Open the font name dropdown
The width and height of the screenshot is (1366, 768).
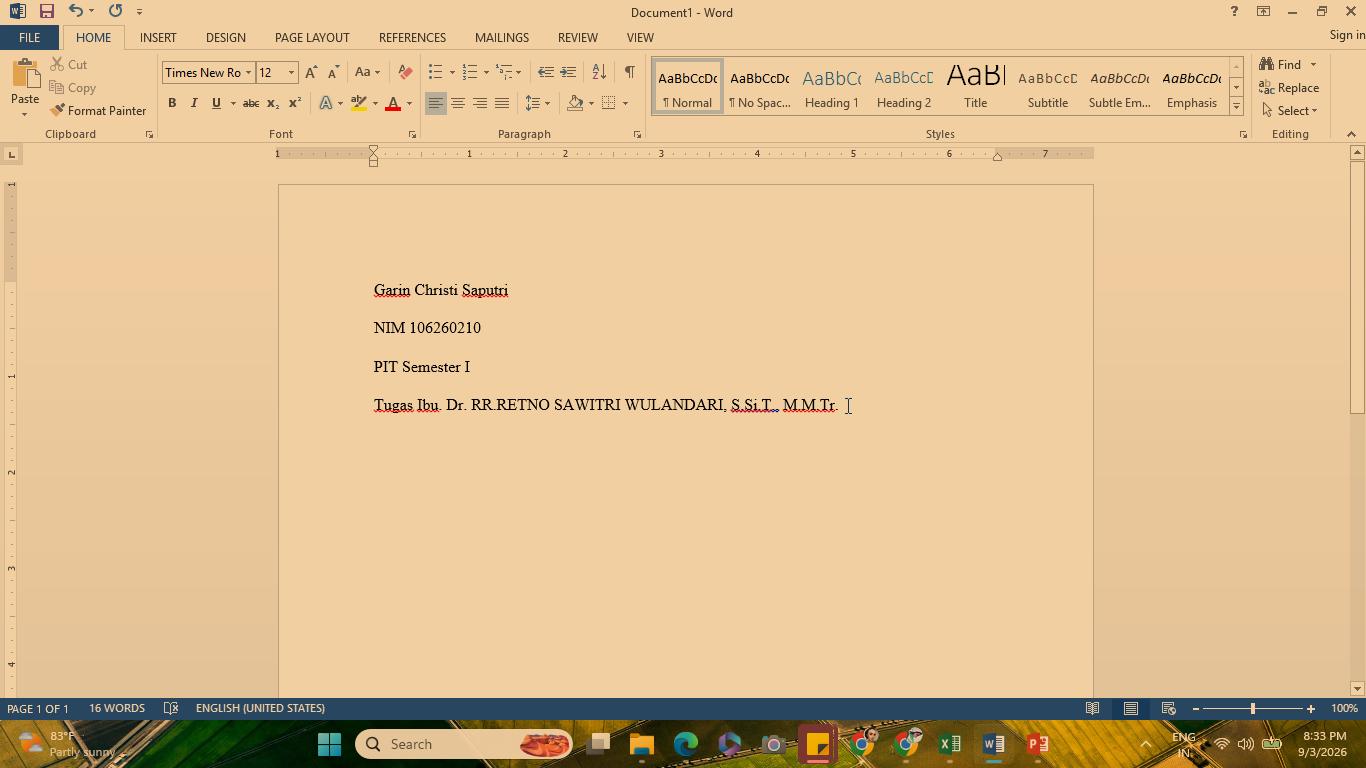pyautogui.click(x=248, y=72)
